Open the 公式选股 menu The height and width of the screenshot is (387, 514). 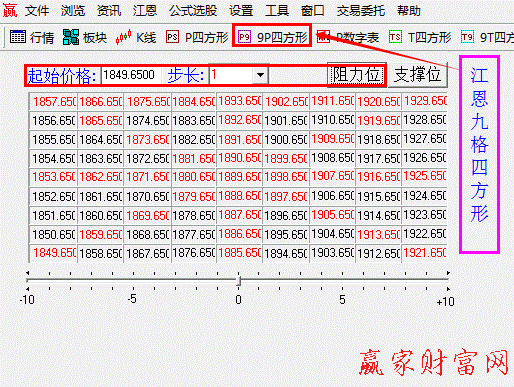click(x=193, y=11)
